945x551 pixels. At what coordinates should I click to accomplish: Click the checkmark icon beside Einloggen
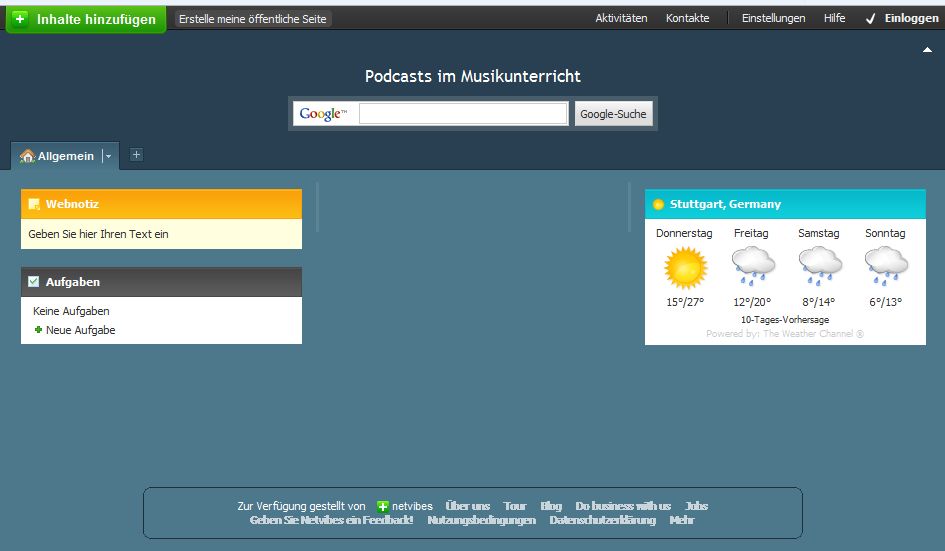pyautogui.click(x=870, y=19)
